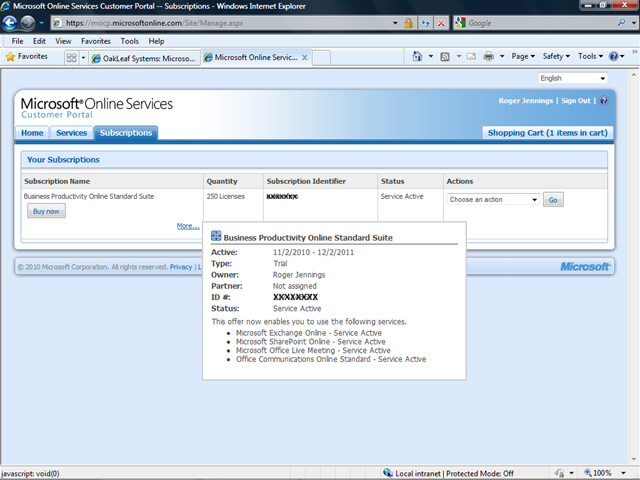This screenshot has width=640, height=480.
Task: Click the Buy now button
Action: 46,211
